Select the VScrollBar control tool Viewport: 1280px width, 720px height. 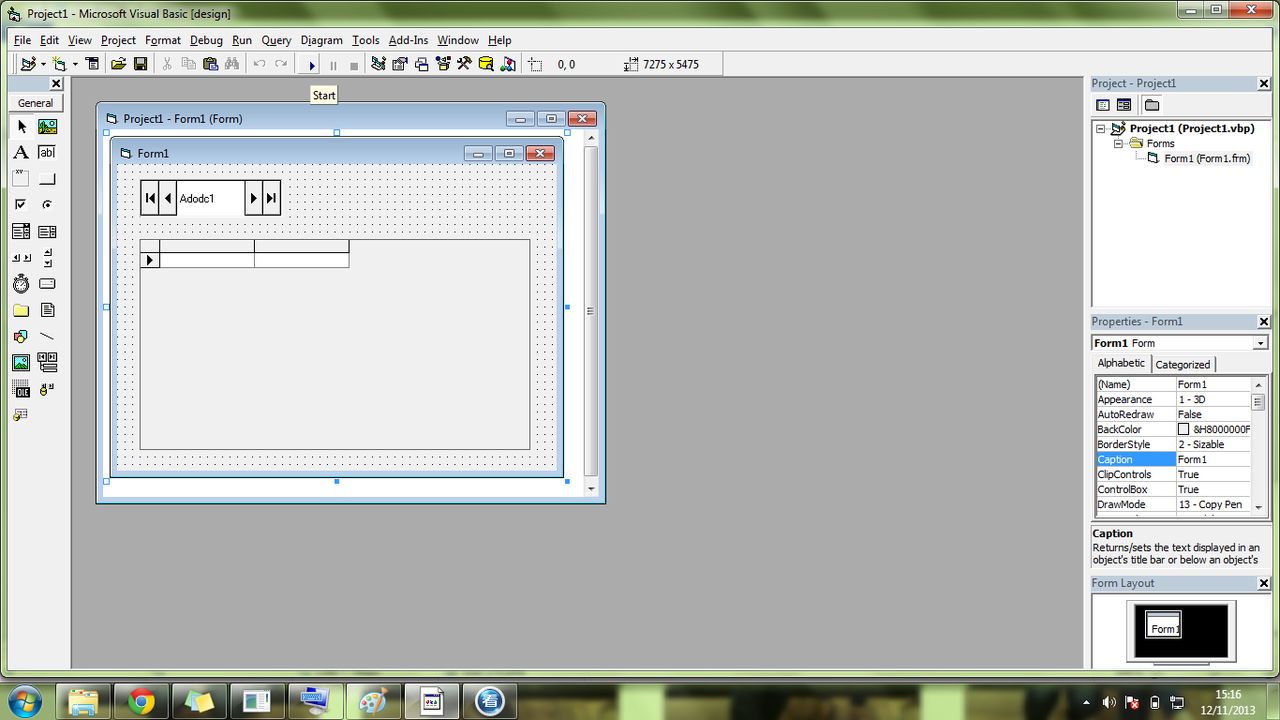point(47,258)
